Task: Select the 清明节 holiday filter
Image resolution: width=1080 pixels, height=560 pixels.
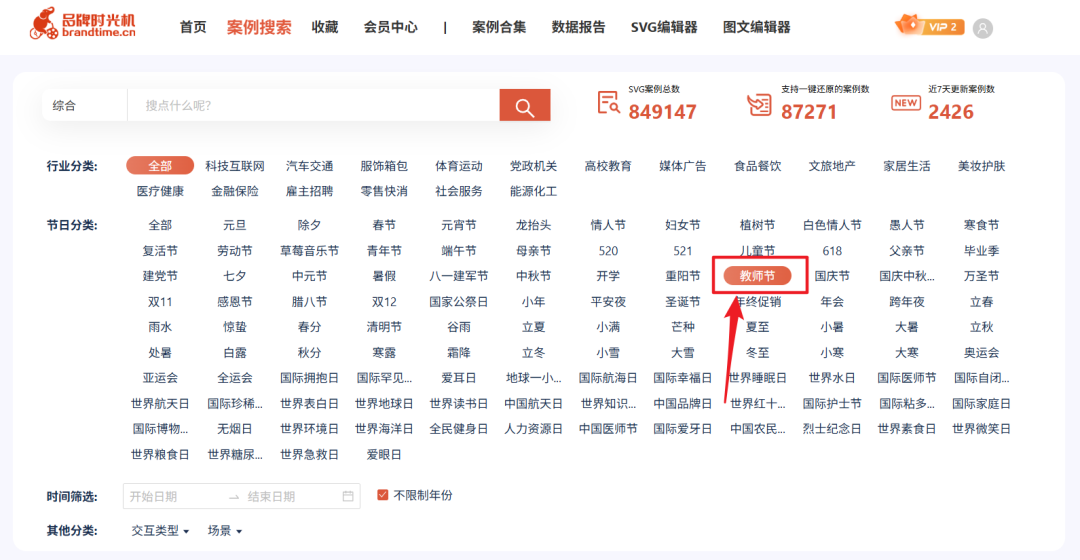Action: coord(384,327)
